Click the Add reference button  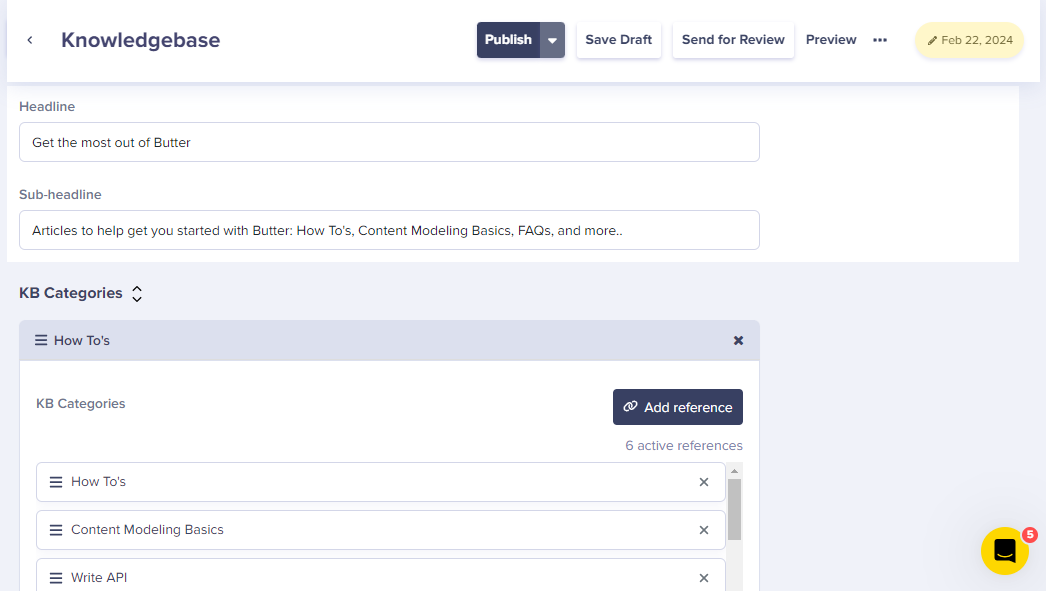point(678,407)
